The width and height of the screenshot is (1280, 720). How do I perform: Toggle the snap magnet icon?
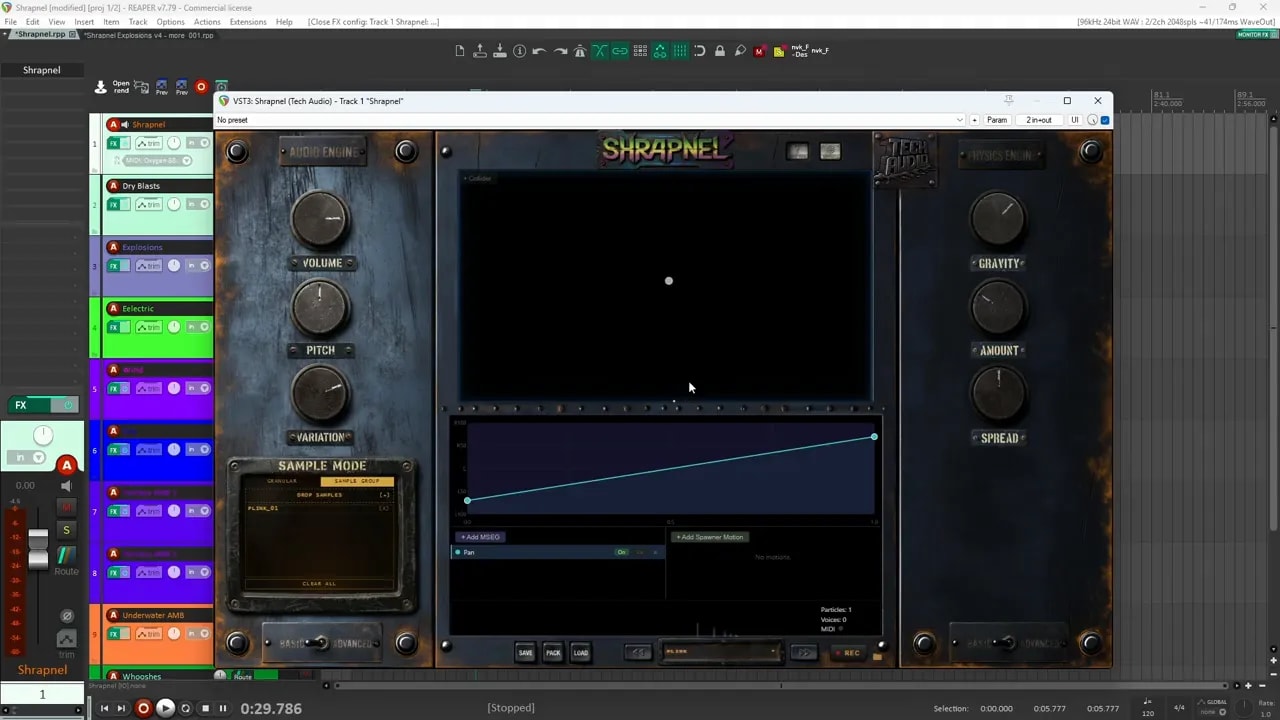700,51
